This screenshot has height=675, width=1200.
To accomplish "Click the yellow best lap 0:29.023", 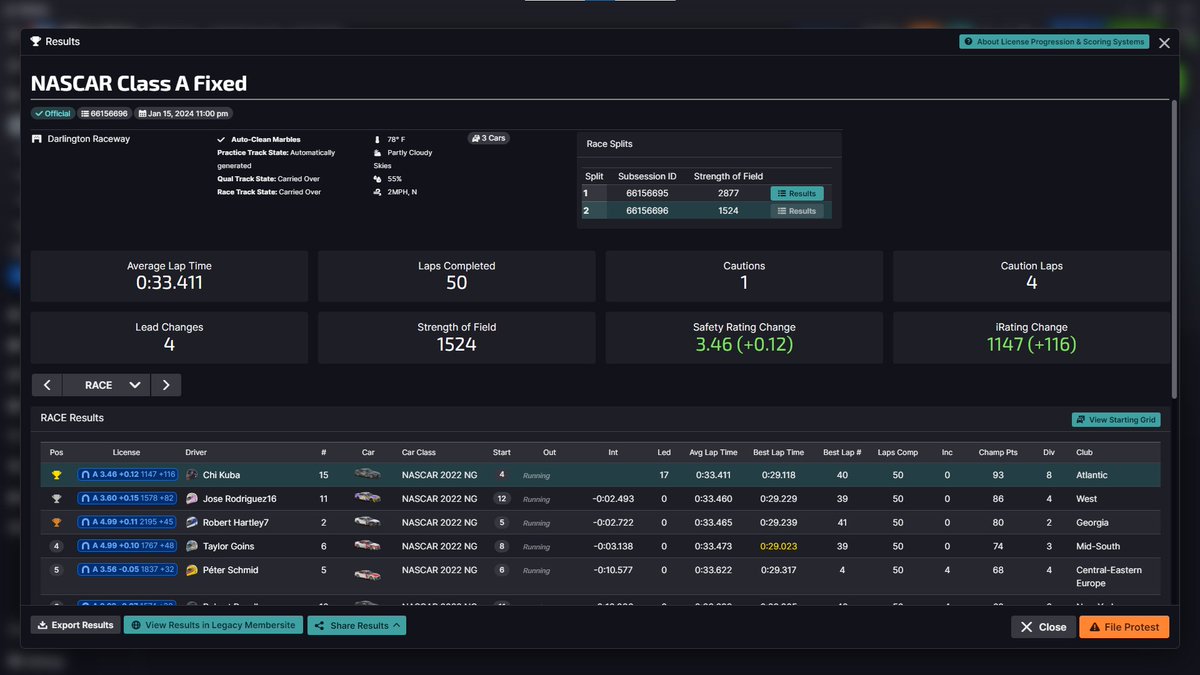I will [x=778, y=546].
